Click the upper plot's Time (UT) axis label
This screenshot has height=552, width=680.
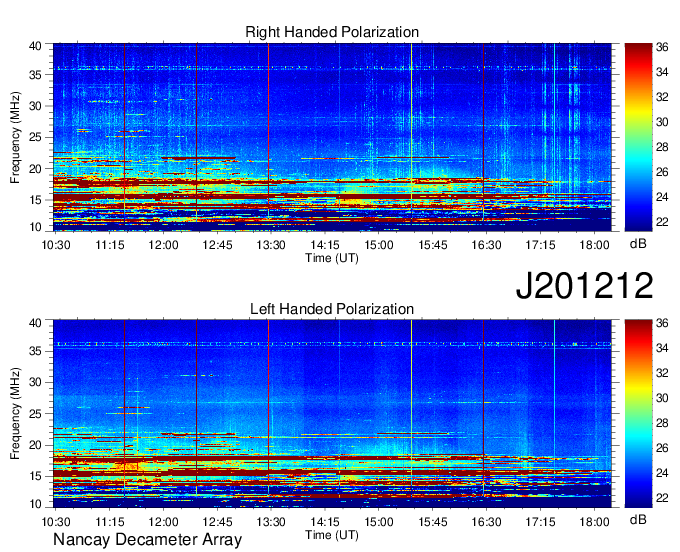coord(332,258)
